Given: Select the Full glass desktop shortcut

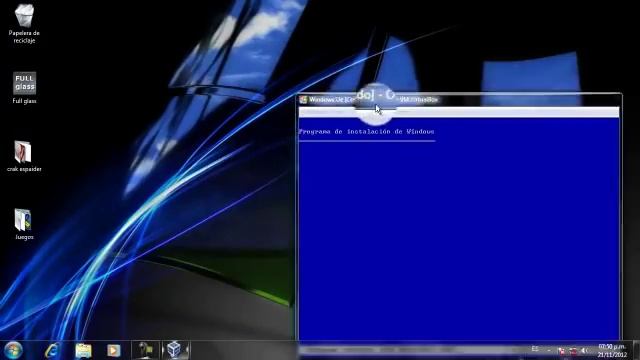Looking at the screenshot, I should click(x=24, y=88).
